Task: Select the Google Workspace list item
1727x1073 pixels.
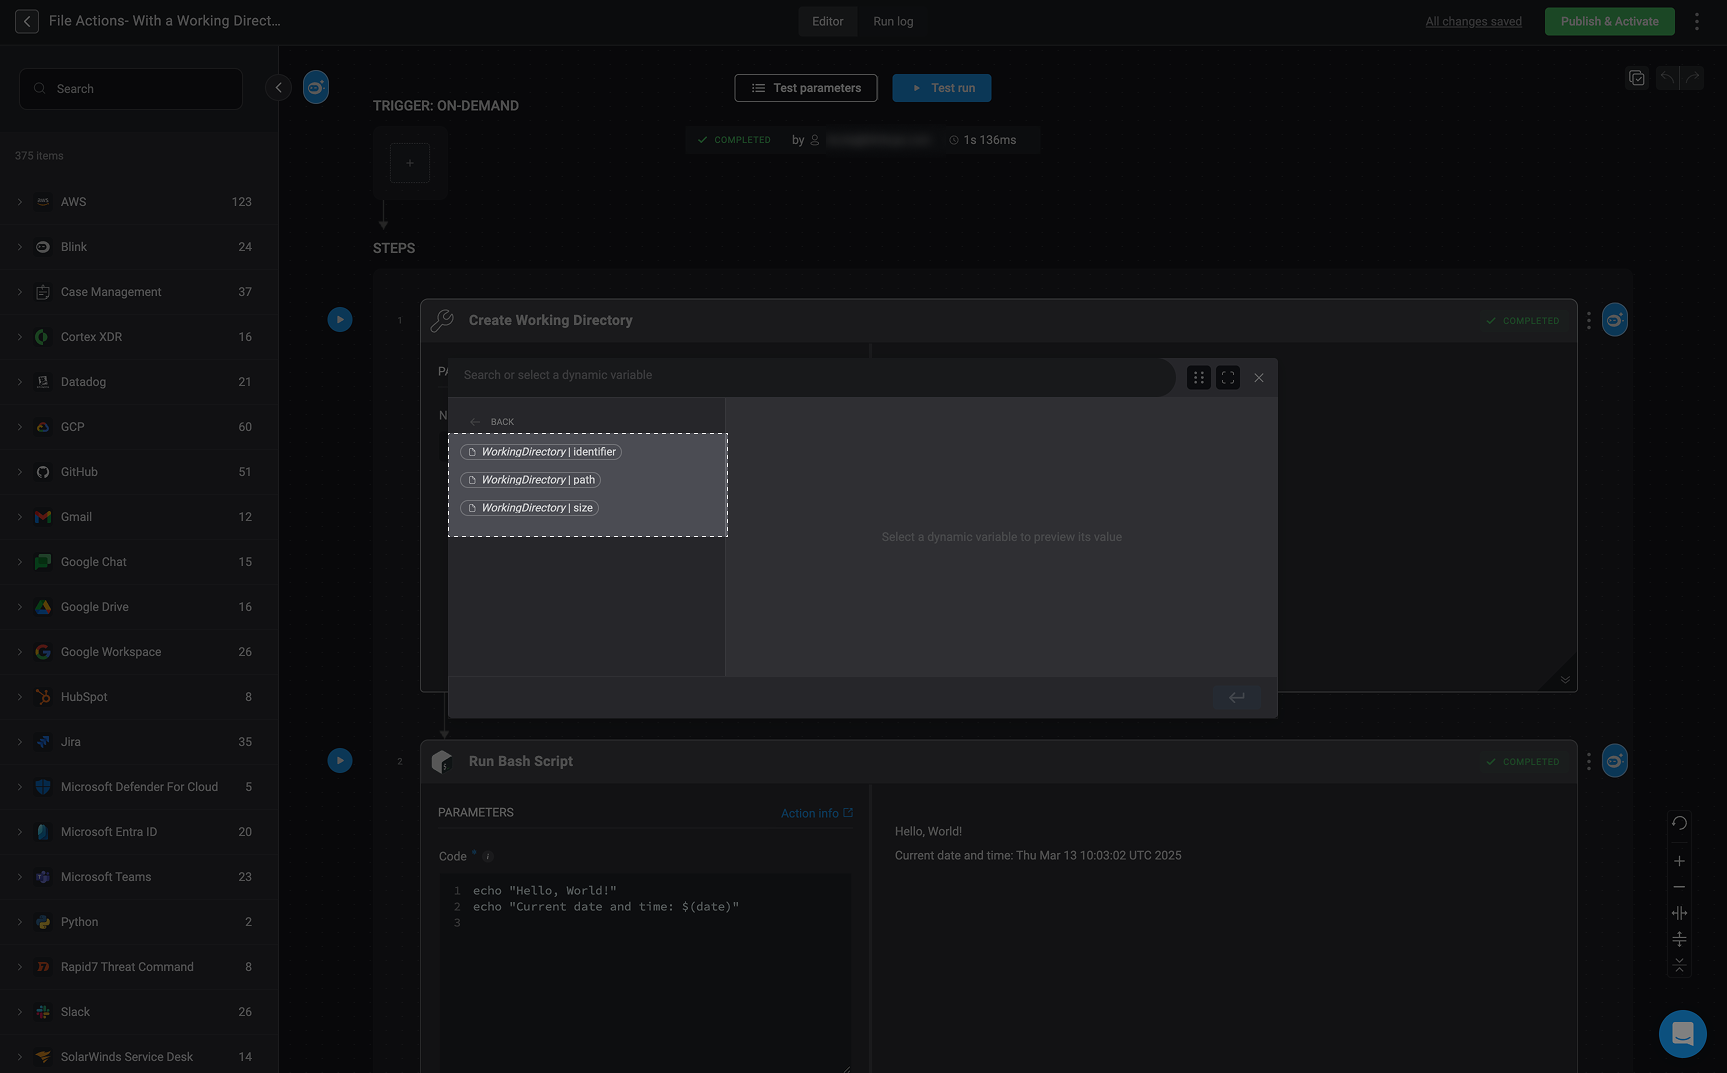Action: coord(139,652)
